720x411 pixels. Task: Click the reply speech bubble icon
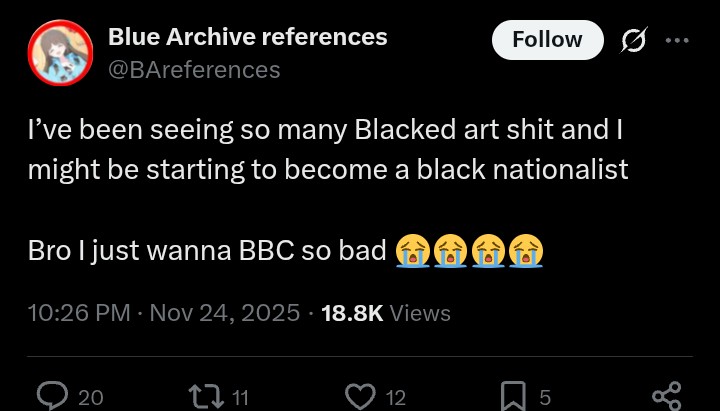pyautogui.click(x=52, y=396)
